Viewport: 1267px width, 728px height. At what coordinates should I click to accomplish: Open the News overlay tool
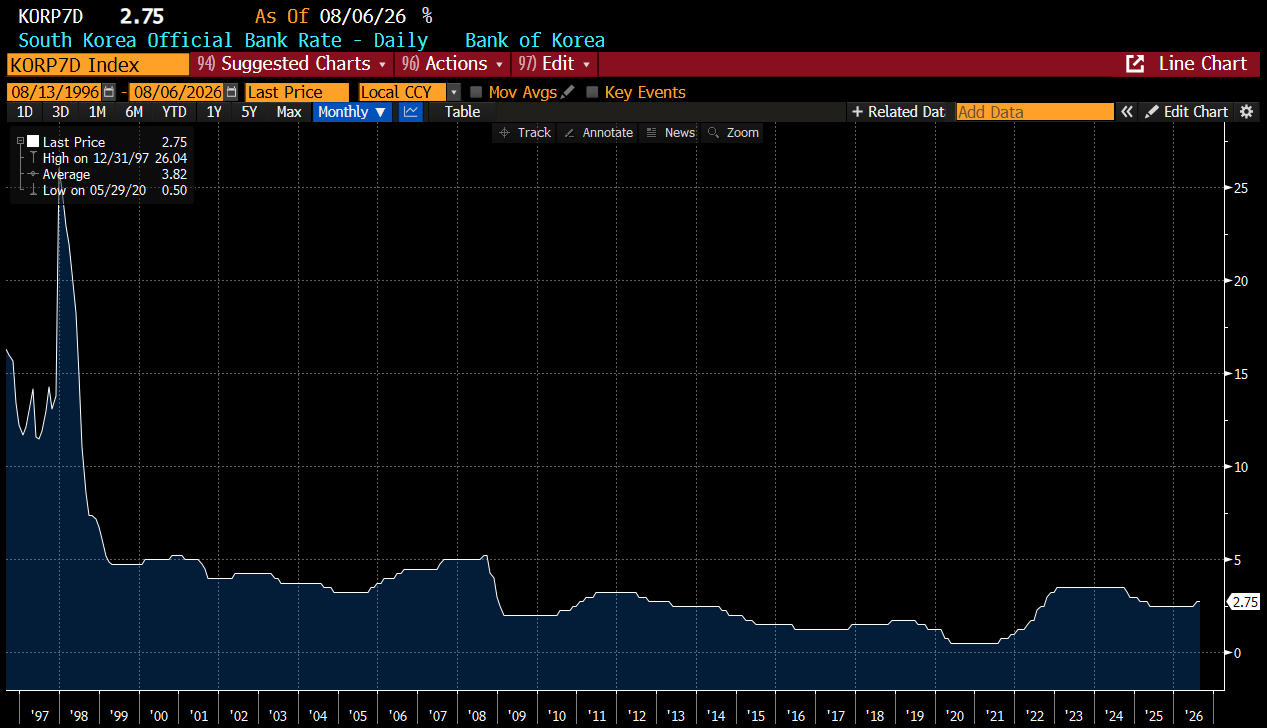coord(670,133)
